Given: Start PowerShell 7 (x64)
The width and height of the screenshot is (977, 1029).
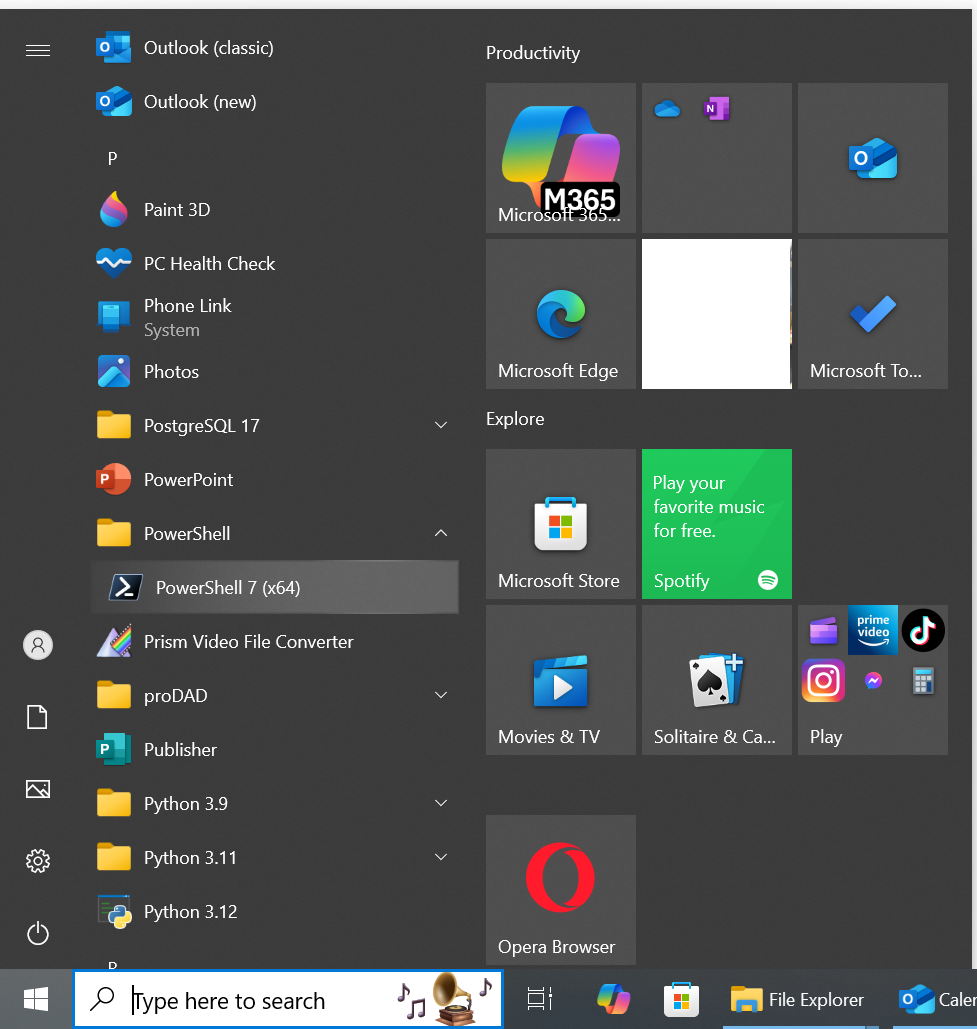Looking at the screenshot, I should tap(274, 587).
